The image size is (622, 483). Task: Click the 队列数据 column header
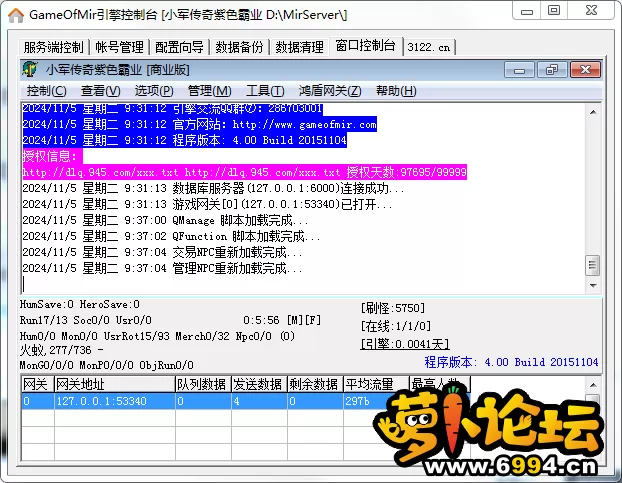coord(203,384)
